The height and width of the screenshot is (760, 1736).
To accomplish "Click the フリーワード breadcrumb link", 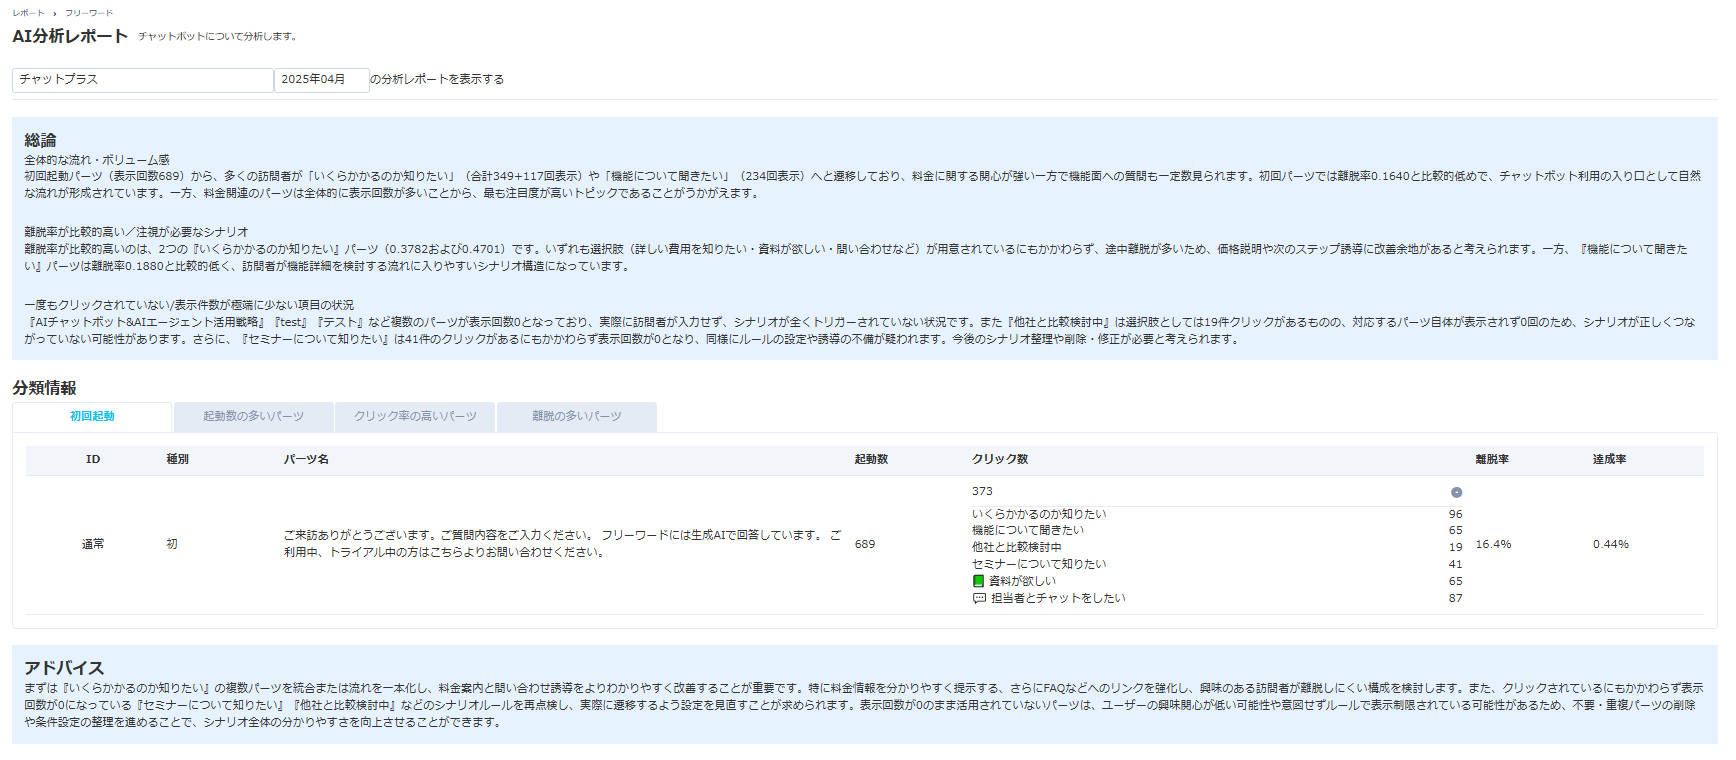I will point(89,13).
